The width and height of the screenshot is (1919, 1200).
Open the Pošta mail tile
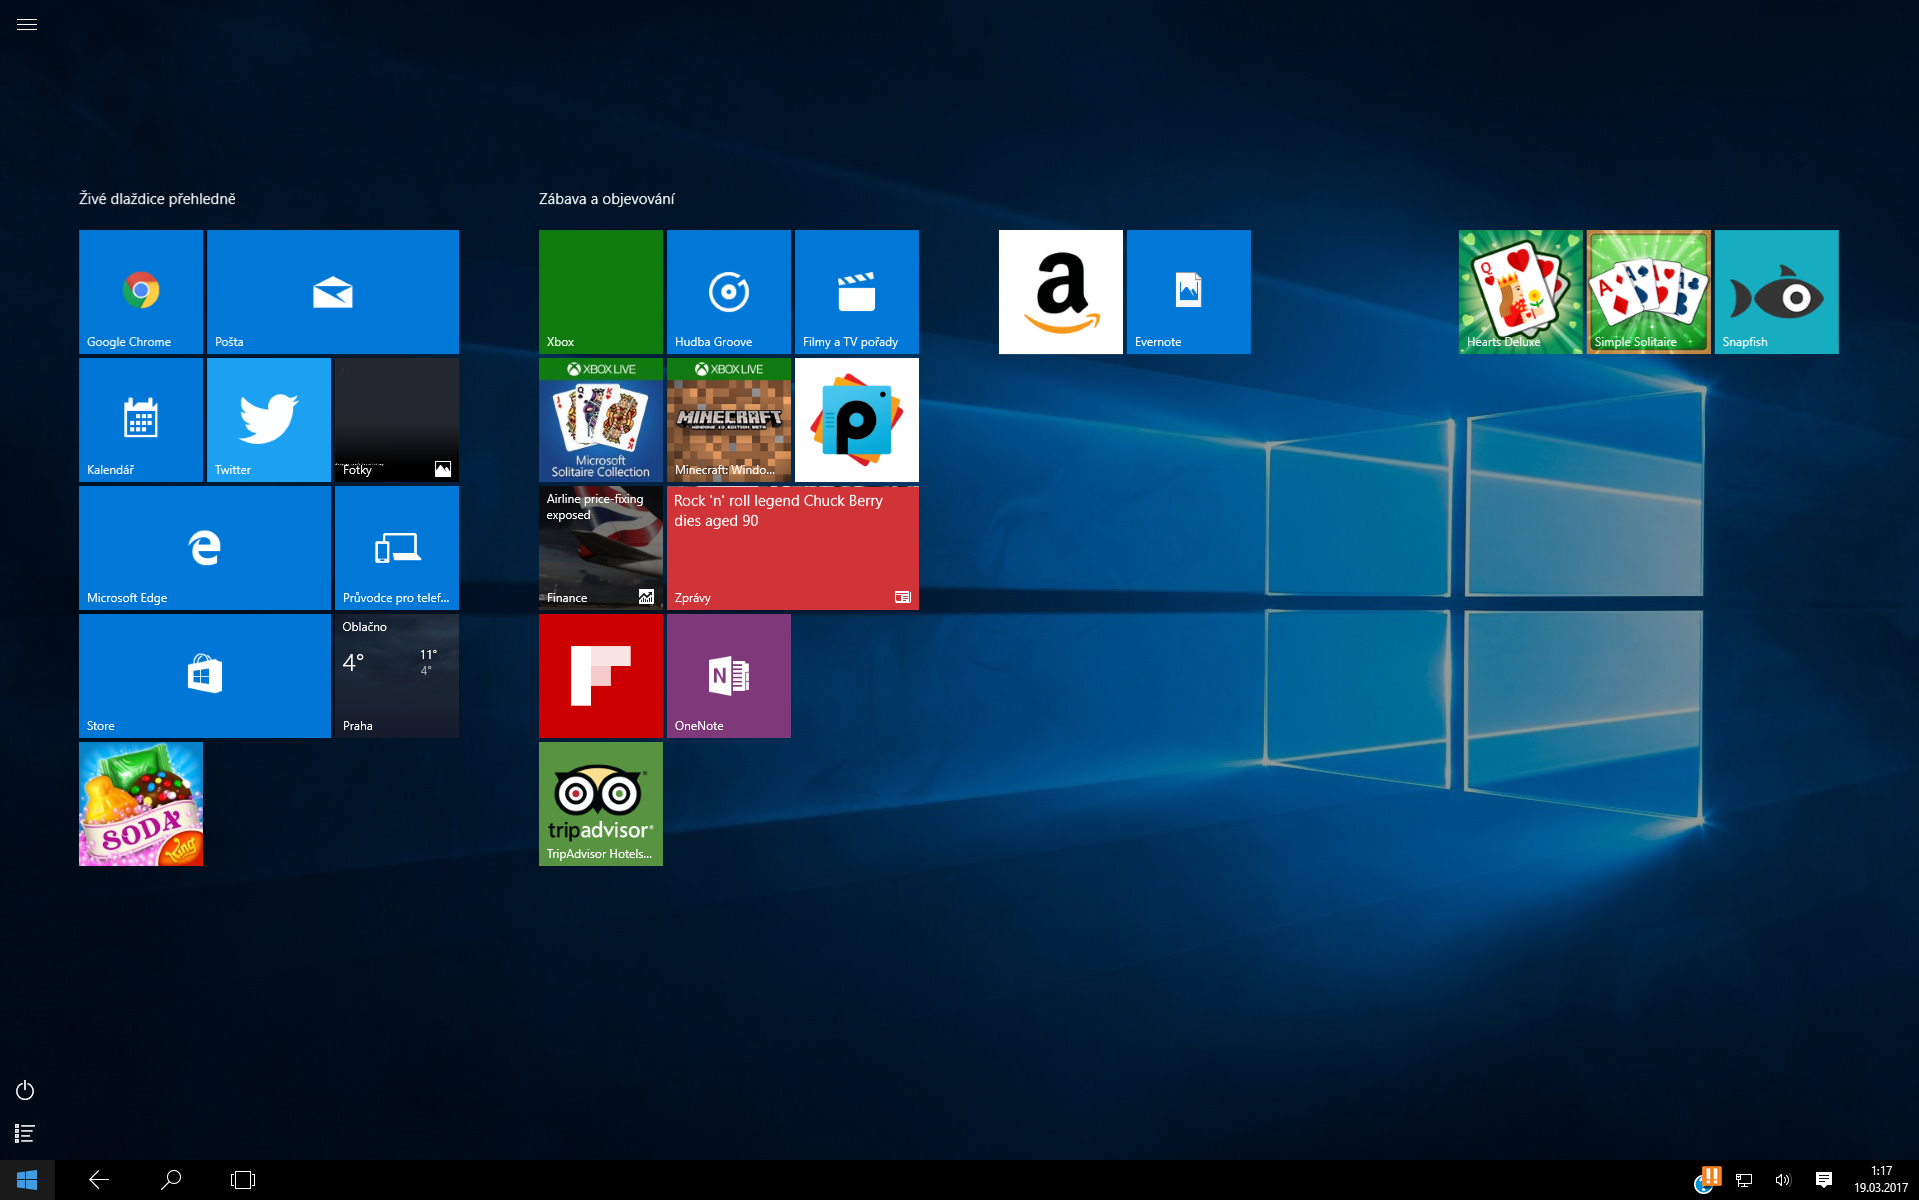[333, 292]
